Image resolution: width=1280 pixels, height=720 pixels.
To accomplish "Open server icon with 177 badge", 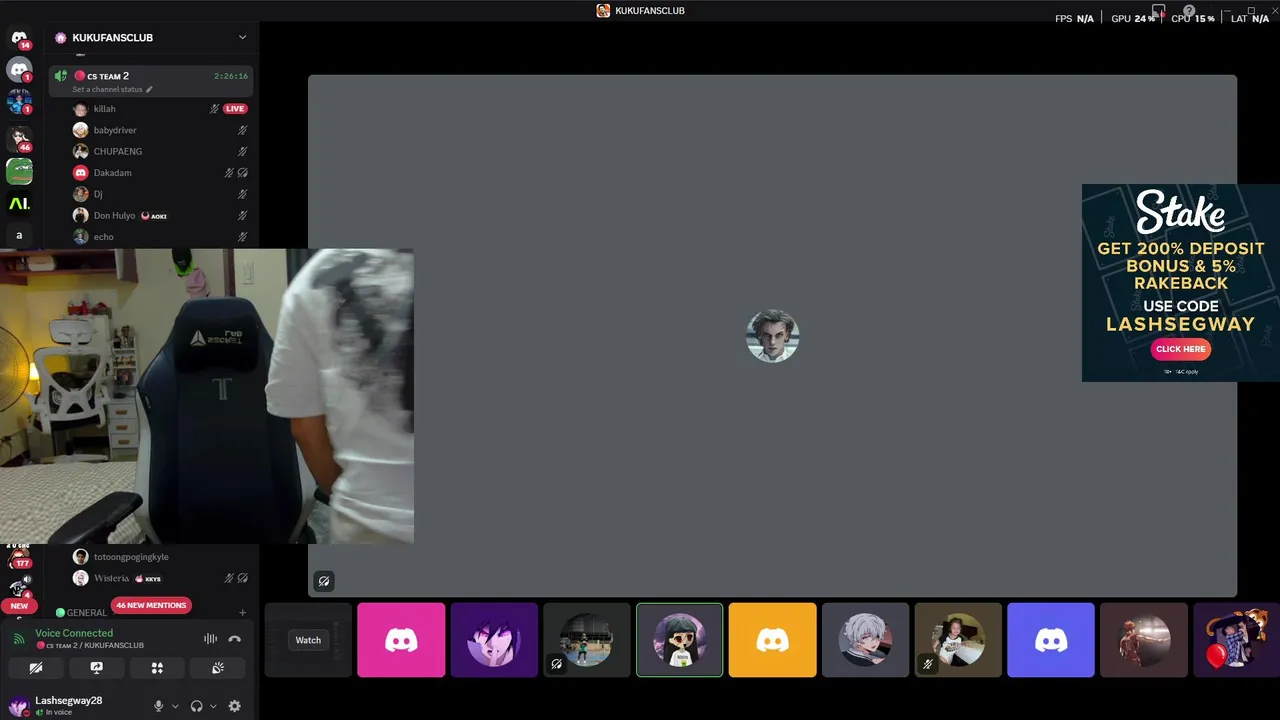I will (x=19, y=556).
